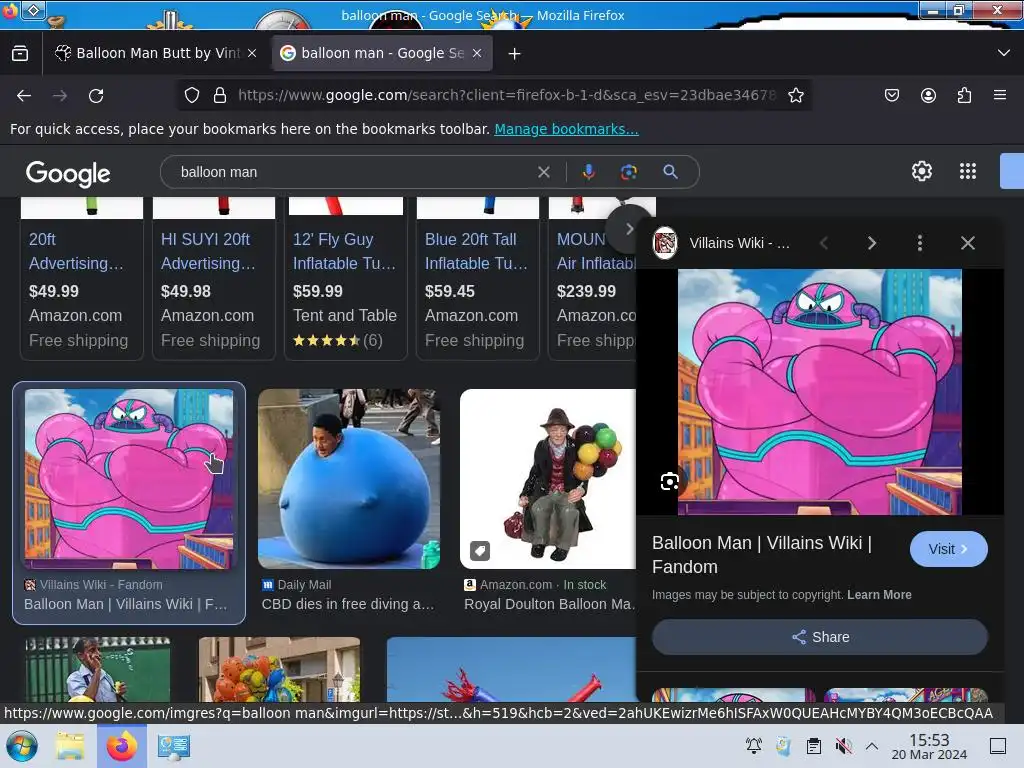Start Google voice search microphone
Viewport: 1024px width, 768px height.
588,172
